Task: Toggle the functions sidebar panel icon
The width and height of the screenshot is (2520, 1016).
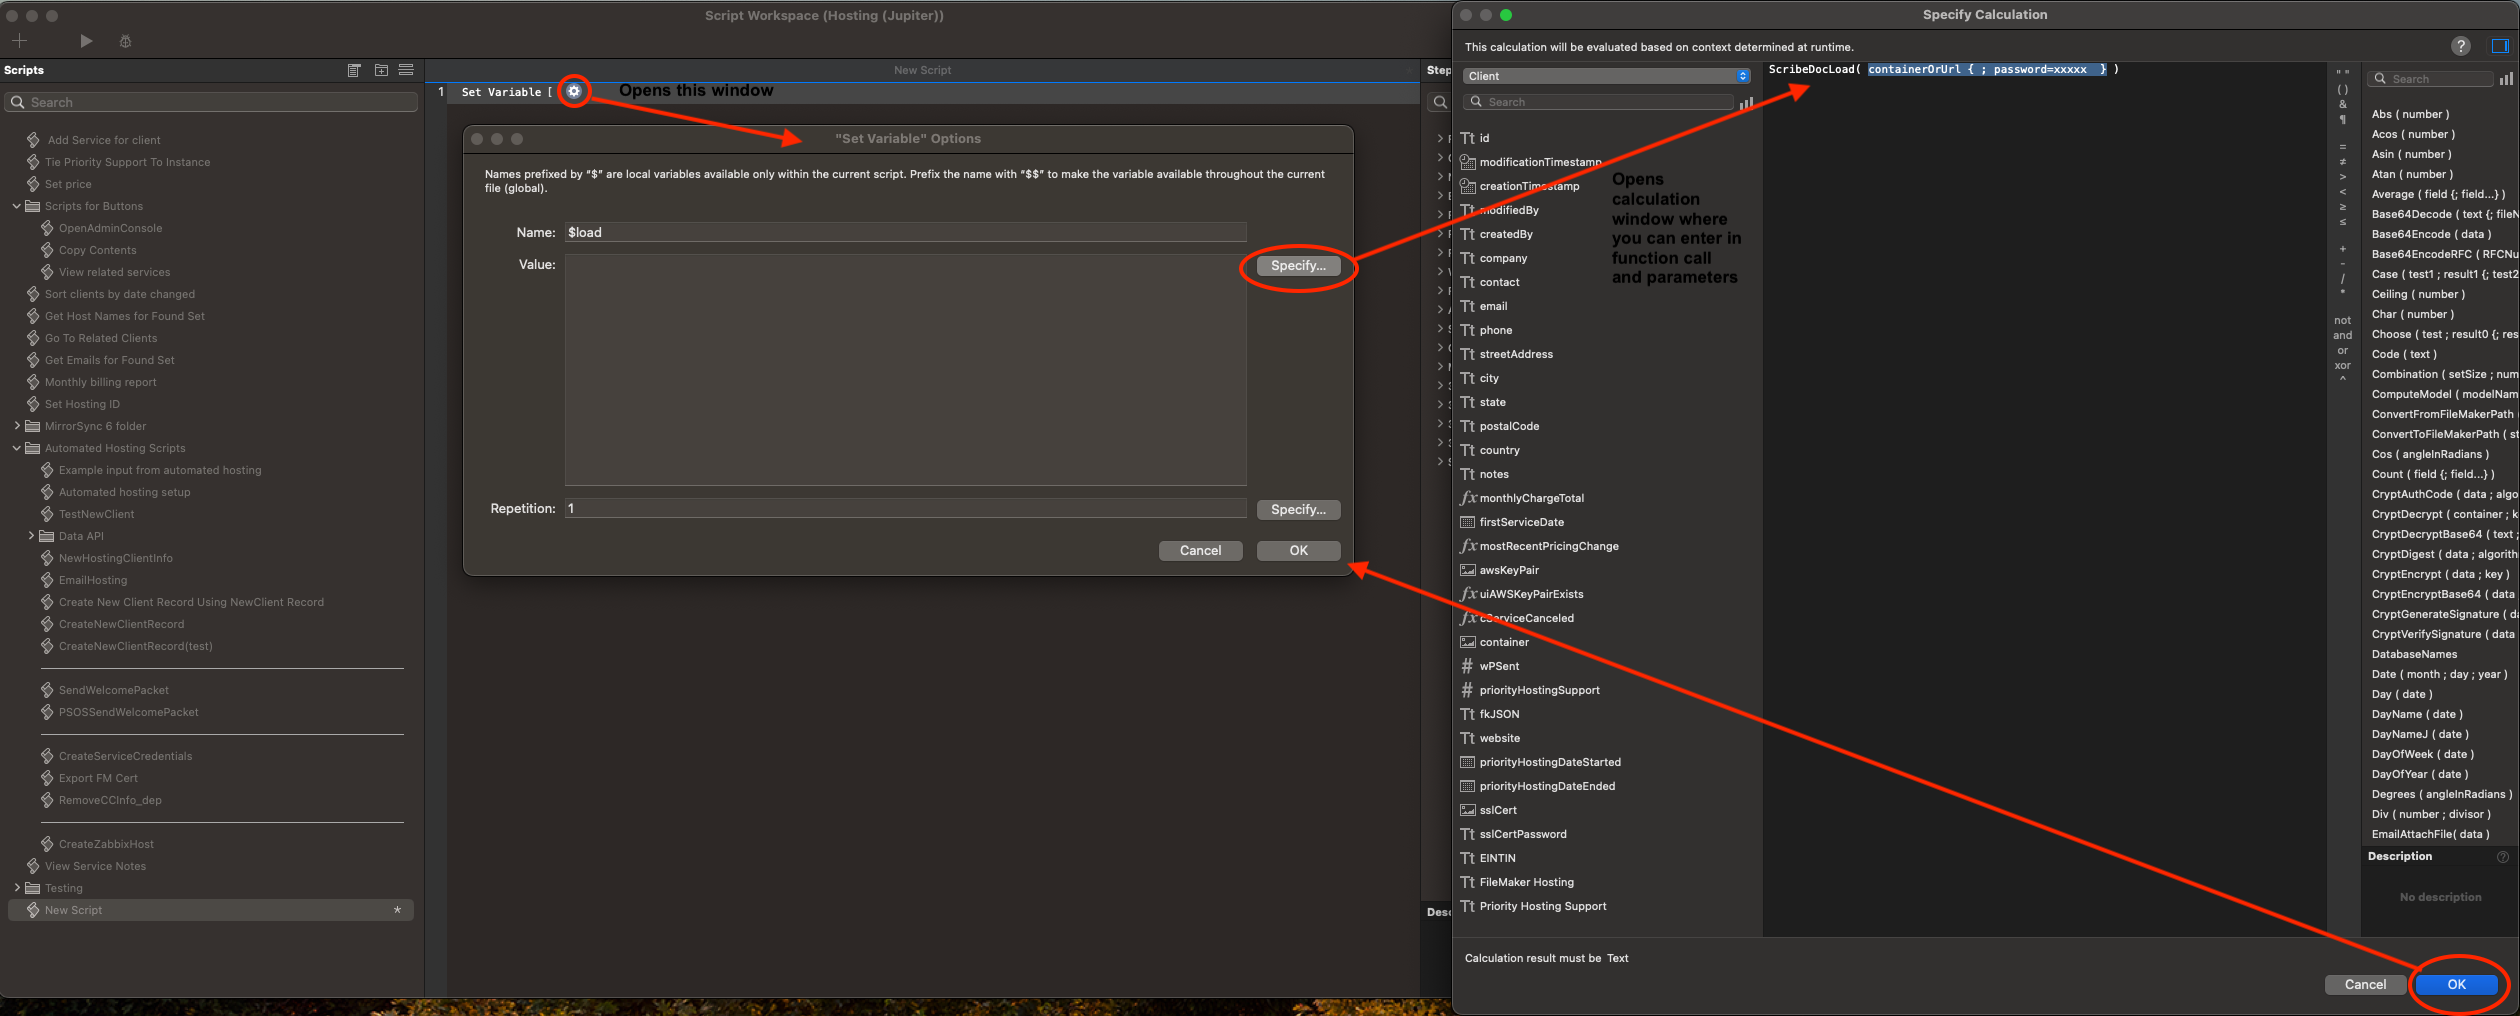Action: (2500, 46)
